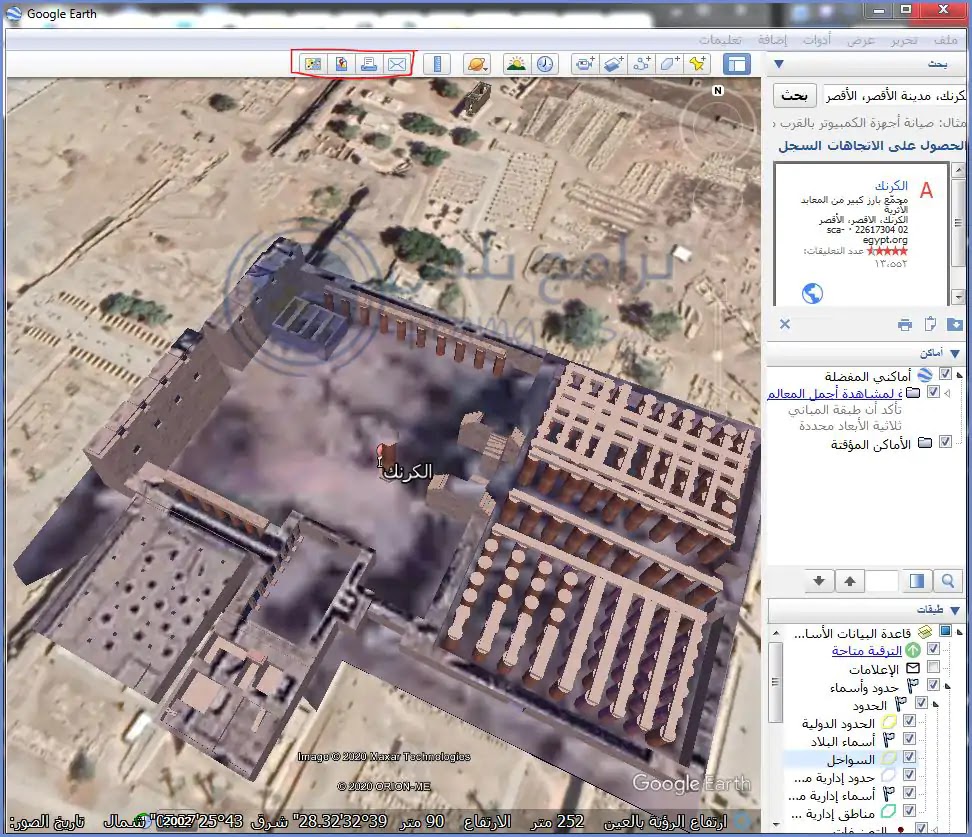
Task: Click the Print toolbar icon
Action: 369,64
